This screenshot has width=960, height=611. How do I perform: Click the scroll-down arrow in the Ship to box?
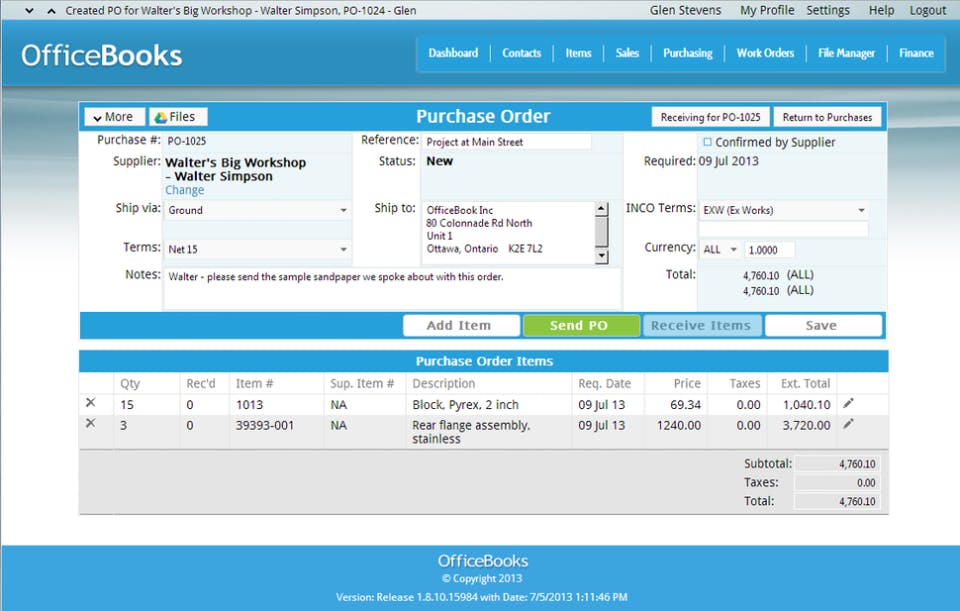pos(602,256)
